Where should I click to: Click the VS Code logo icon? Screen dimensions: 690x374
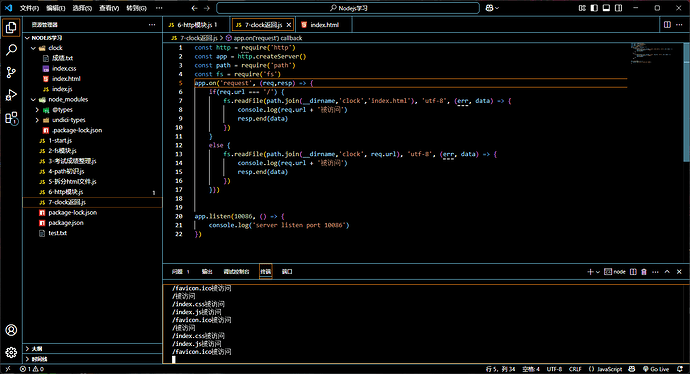[8, 8]
